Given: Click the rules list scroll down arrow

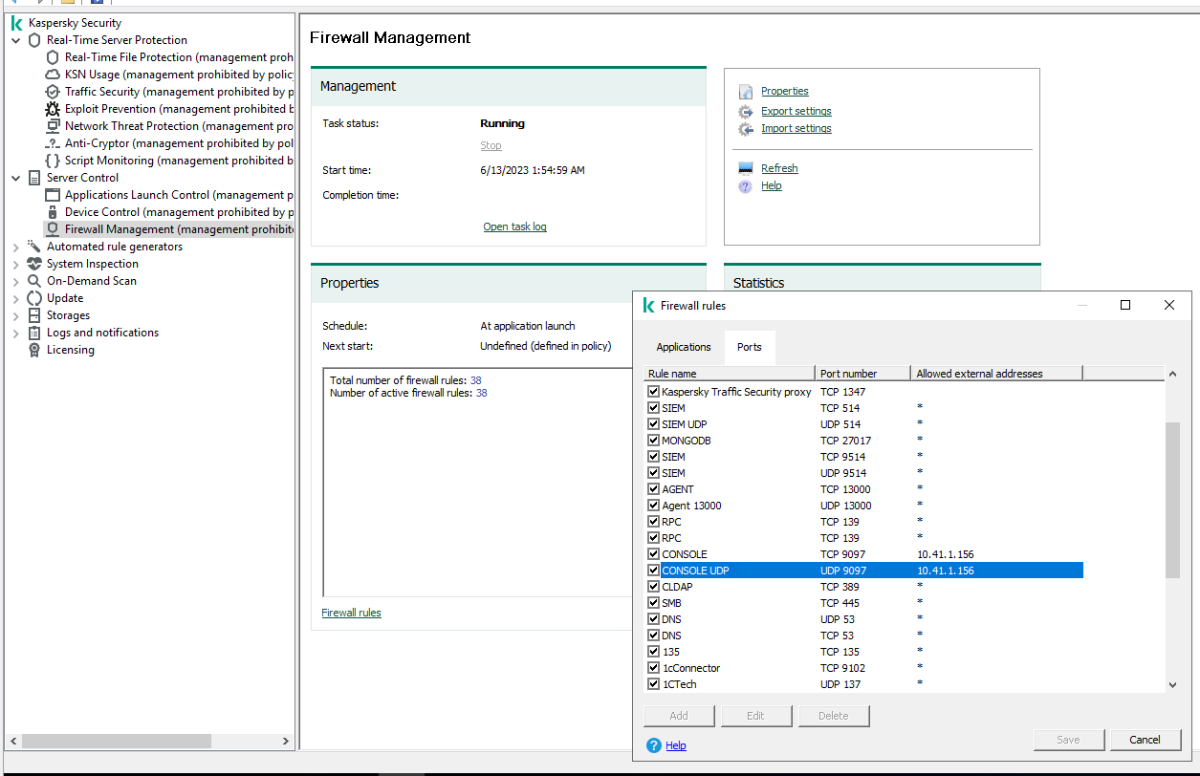Looking at the screenshot, I should 1172,685.
